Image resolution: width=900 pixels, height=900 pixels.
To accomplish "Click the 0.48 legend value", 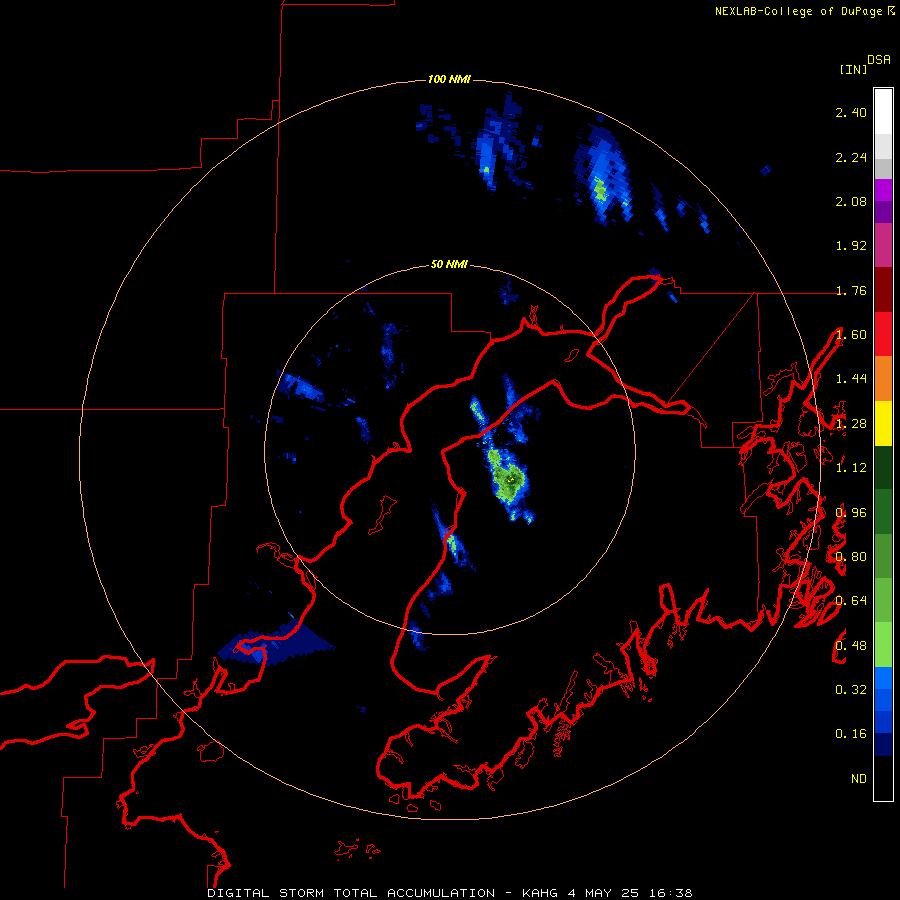I will point(851,646).
